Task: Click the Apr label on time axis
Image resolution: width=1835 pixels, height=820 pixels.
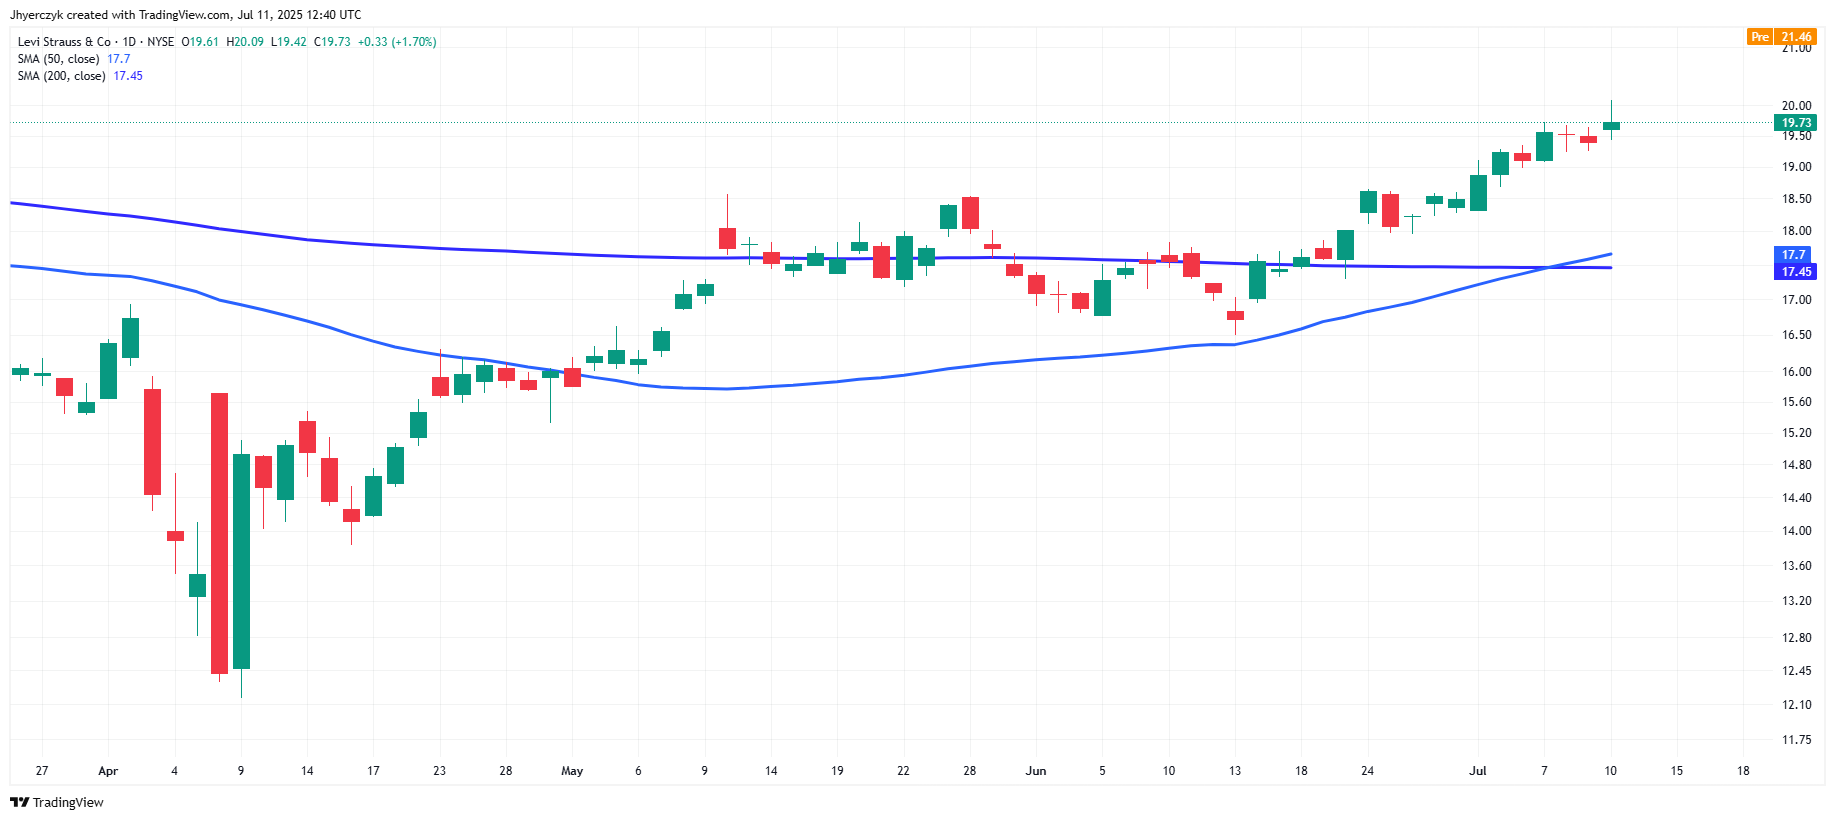Action: pos(108,771)
